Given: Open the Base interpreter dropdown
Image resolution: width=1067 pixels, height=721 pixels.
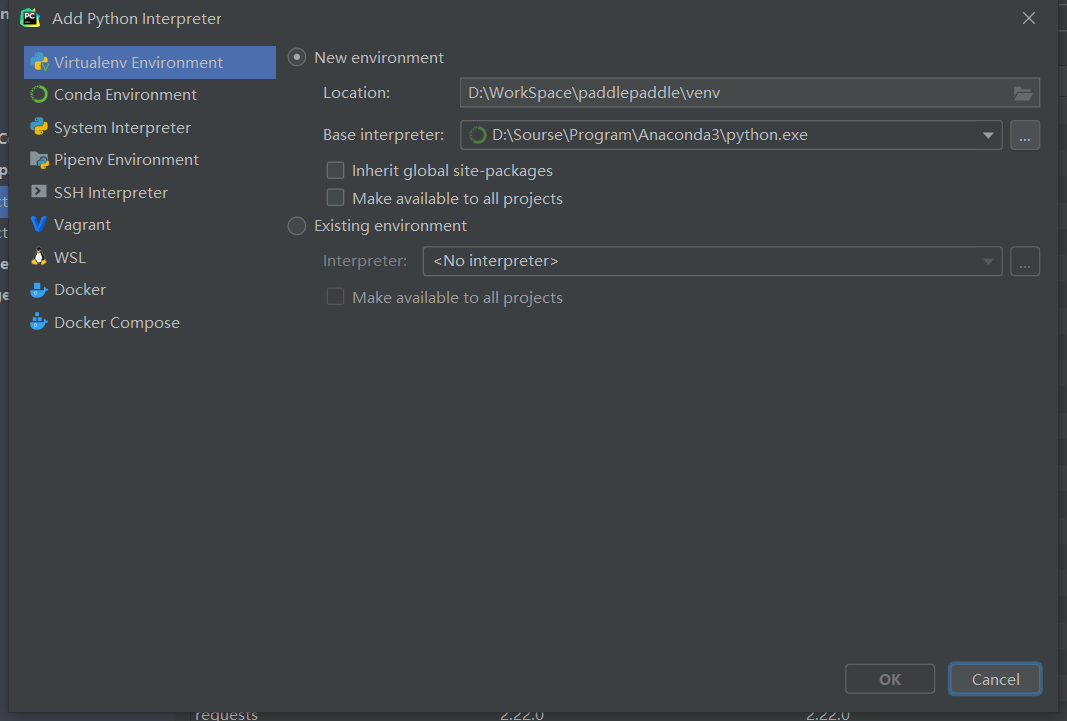Looking at the screenshot, I should coord(988,134).
